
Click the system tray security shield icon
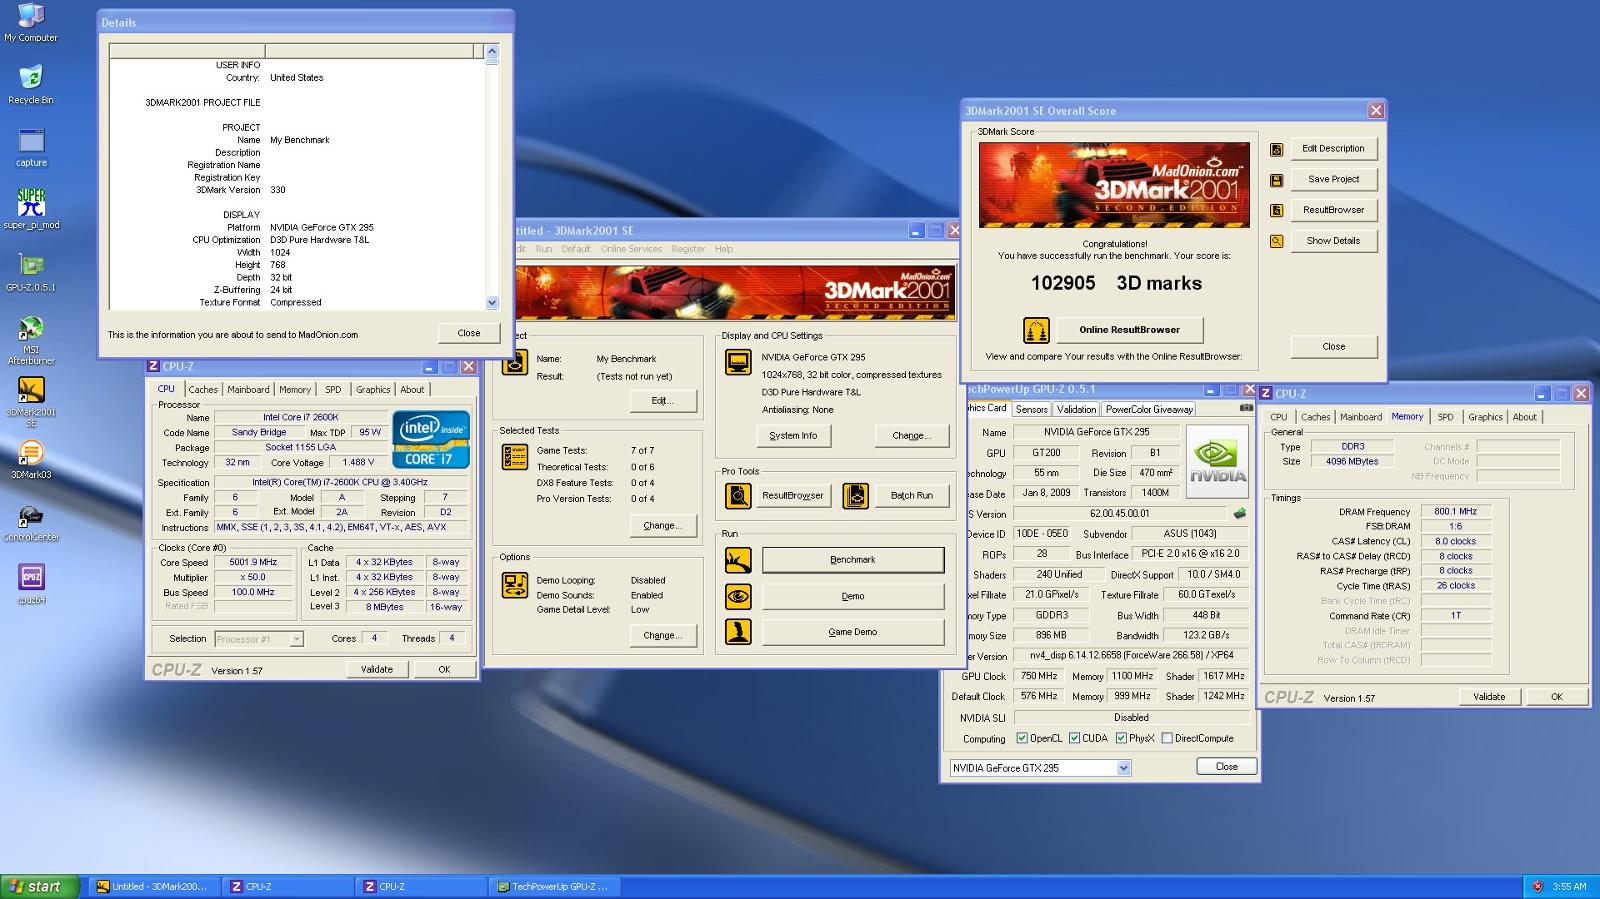point(1538,887)
